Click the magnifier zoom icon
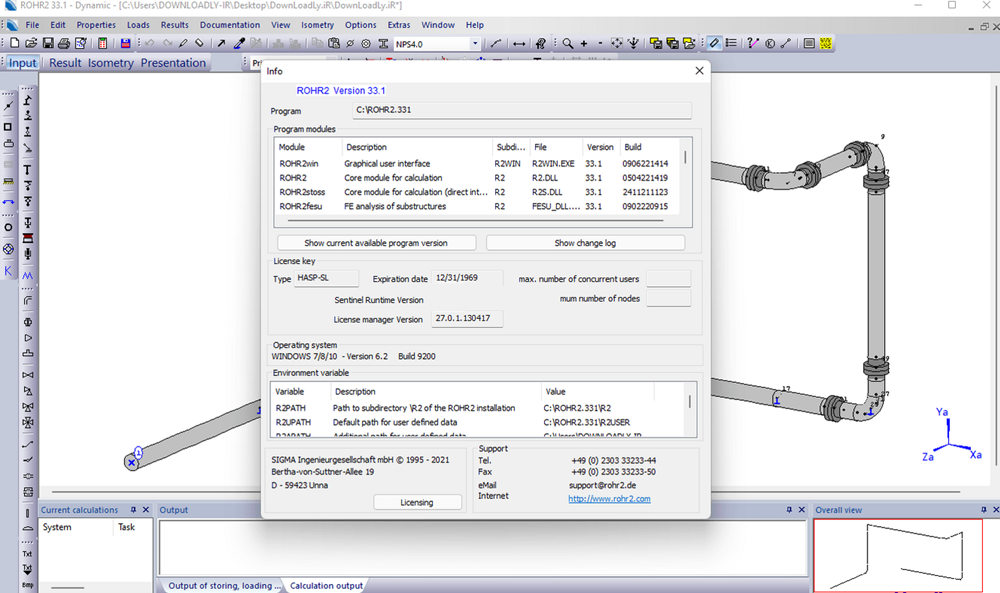 point(567,44)
